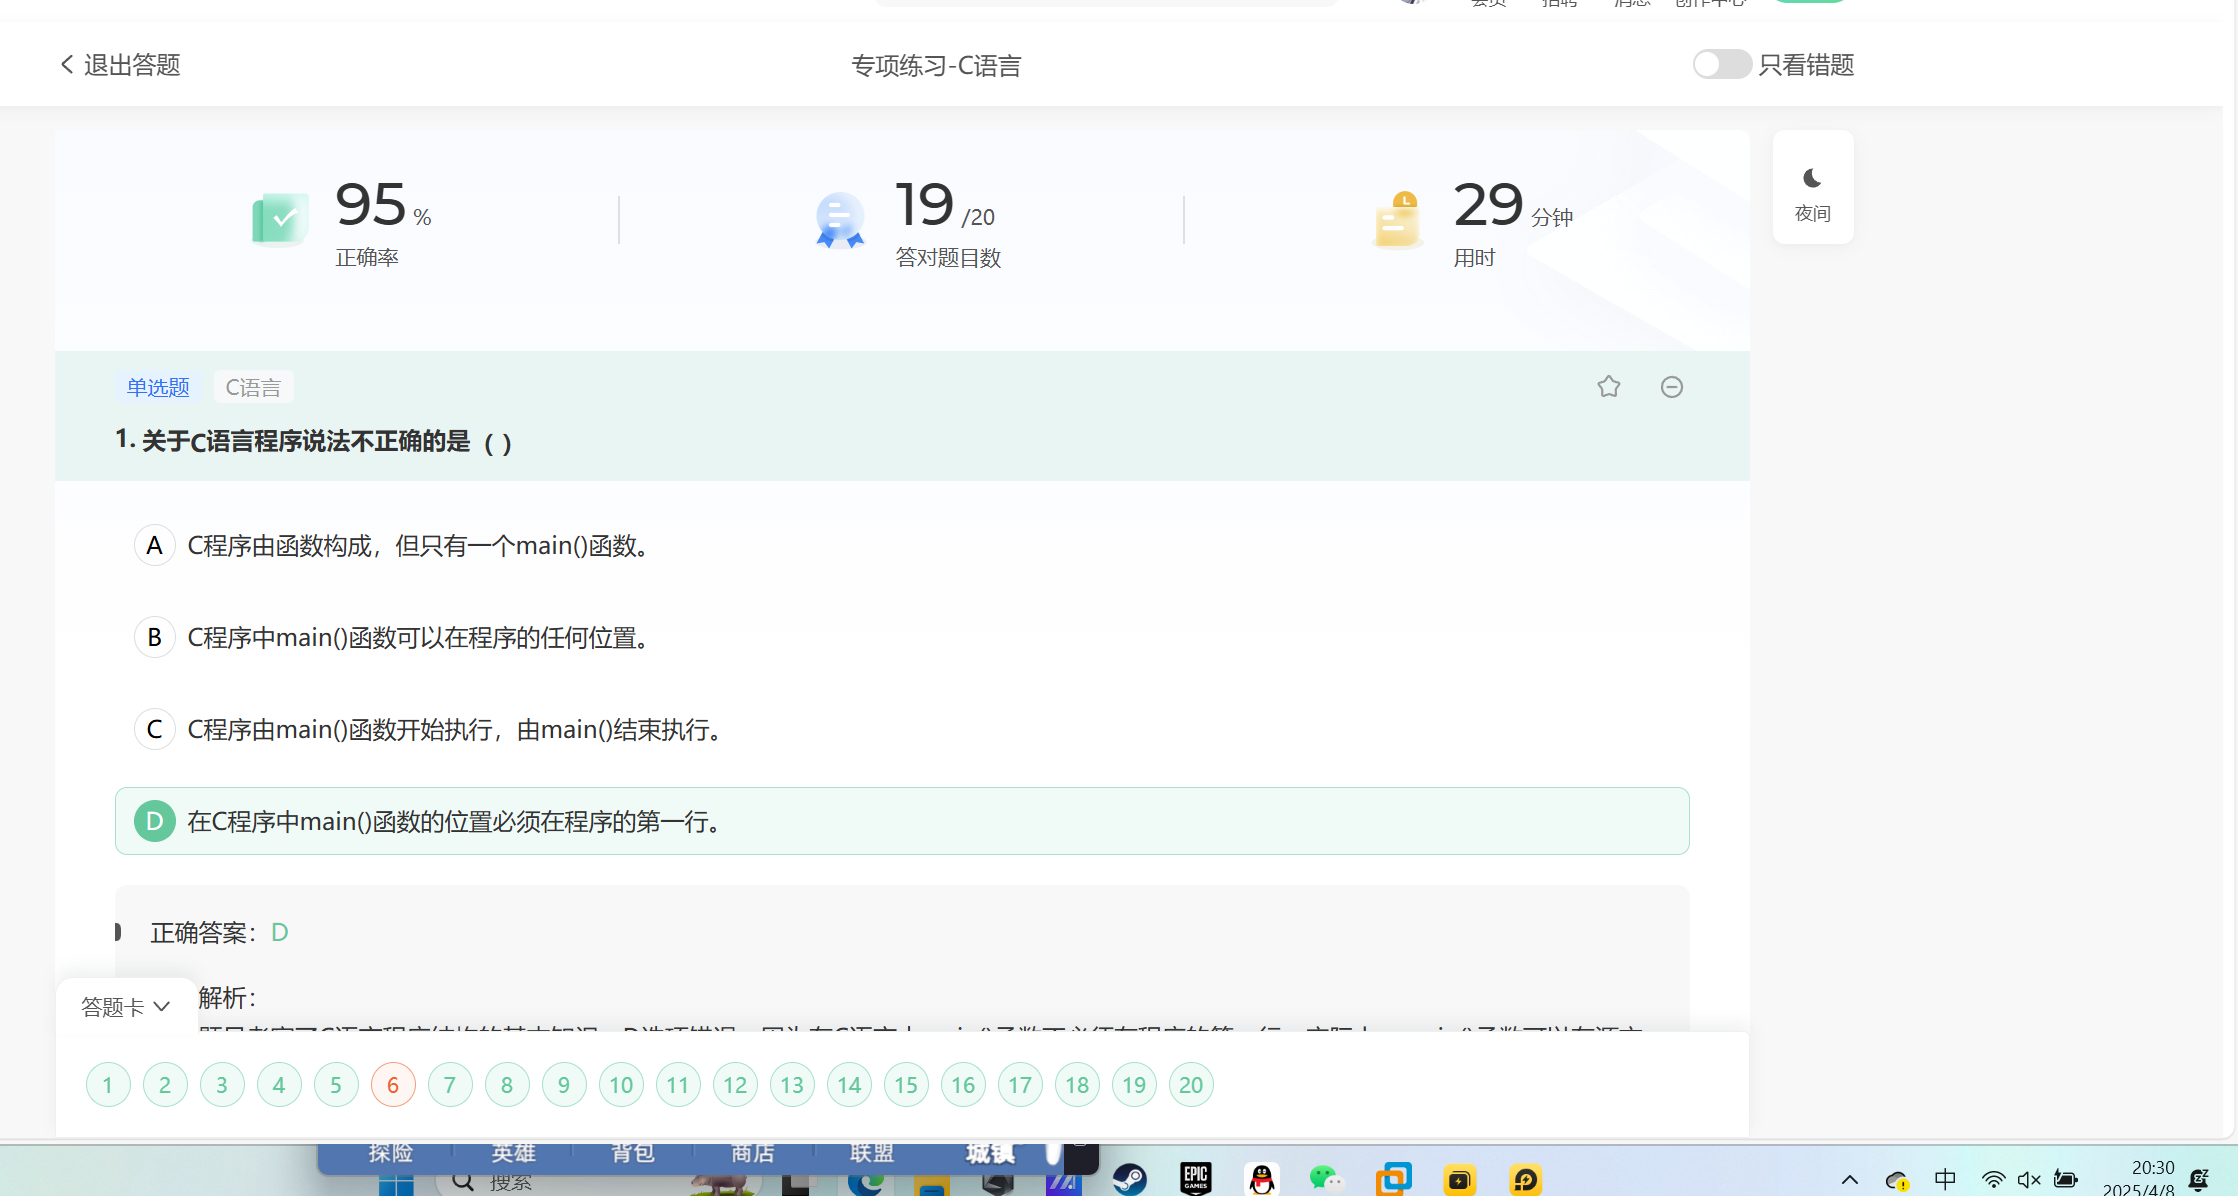Go to question number 20
This screenshot has height=1196, width=2238.
[x=1191, y=1085]
